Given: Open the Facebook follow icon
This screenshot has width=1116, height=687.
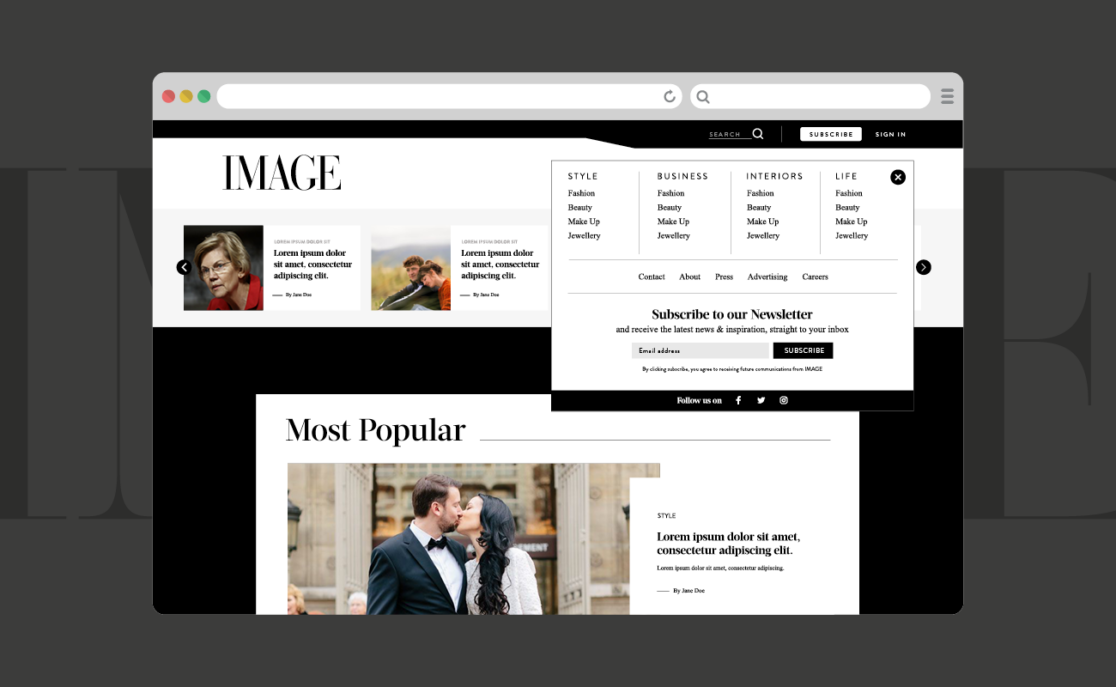Looking at the screenshot, I should [x=739, y=400].
